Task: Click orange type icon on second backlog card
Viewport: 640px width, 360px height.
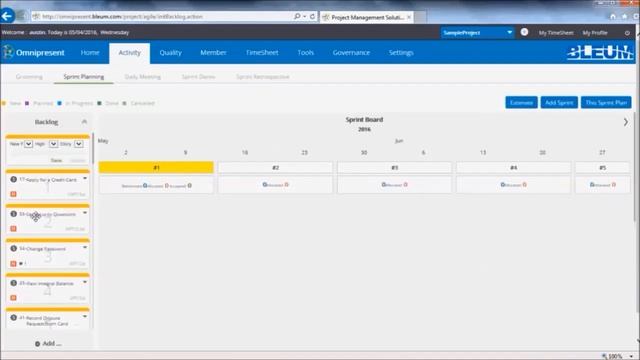Action: click(x=13, y=229)
